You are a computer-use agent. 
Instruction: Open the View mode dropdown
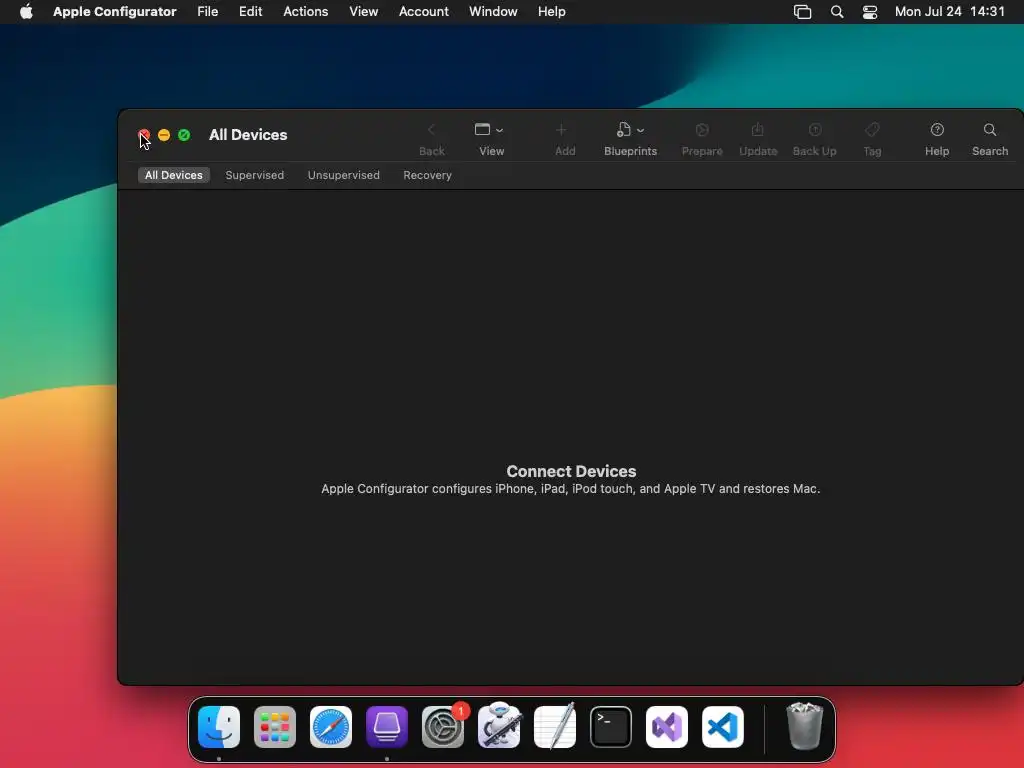pyautogui.click(x=490, y=139)
